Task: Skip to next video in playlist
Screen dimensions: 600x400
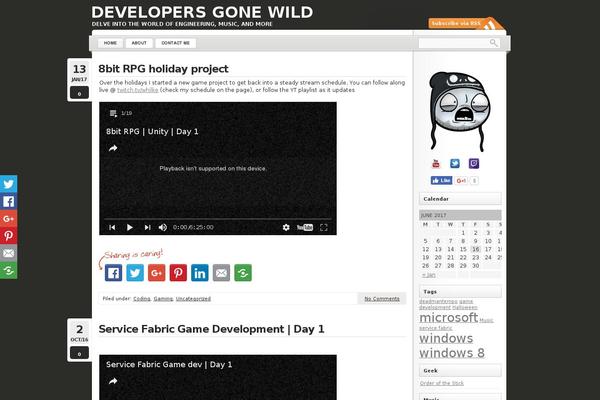Action: click(147, 227)
